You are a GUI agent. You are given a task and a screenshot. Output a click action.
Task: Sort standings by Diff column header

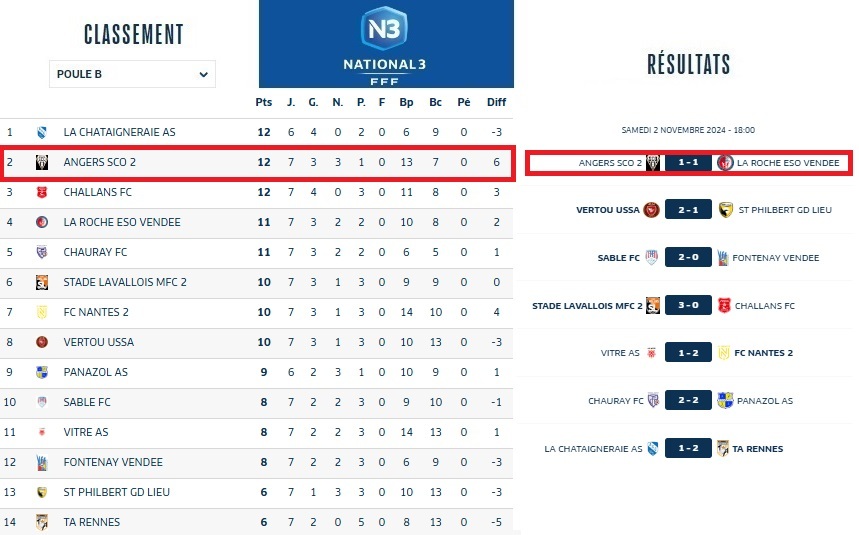(x=497, y=102)
